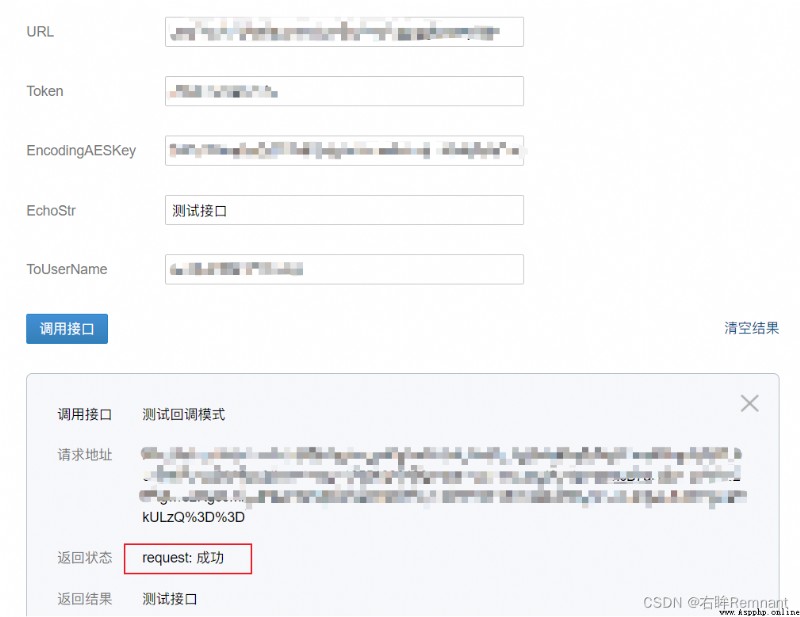800x617 pixels.
Task: Click the EncodingAESKey field label
Action: click(x=81, y=151)
